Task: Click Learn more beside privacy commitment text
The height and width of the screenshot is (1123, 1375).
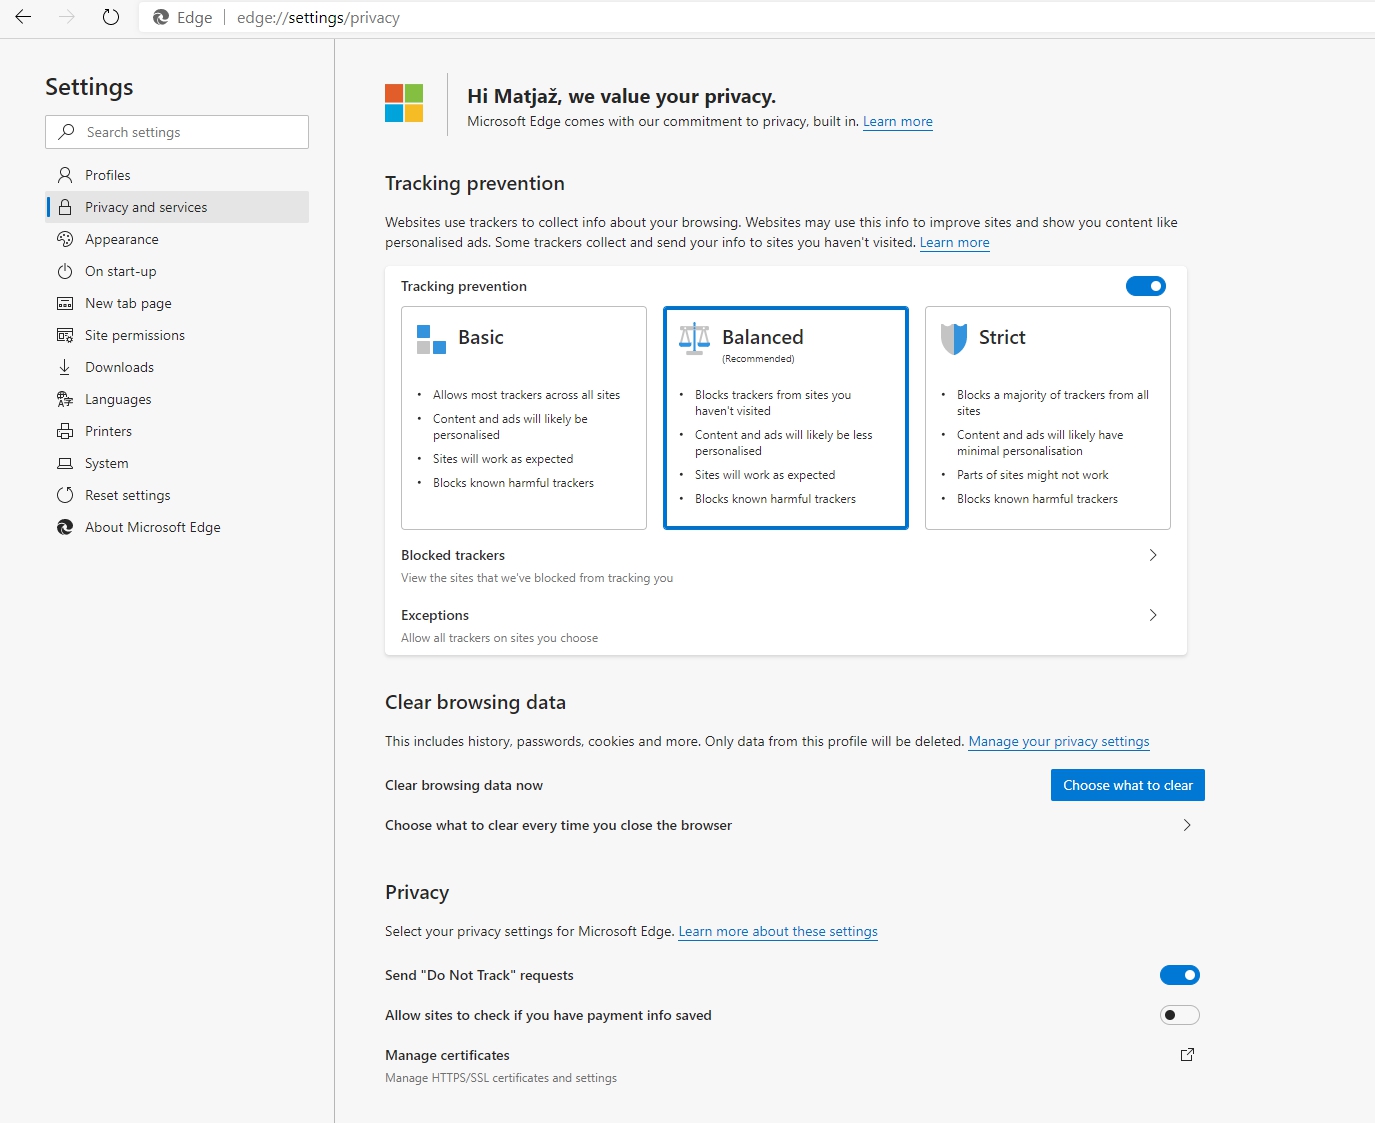Action: click(898, 122)
